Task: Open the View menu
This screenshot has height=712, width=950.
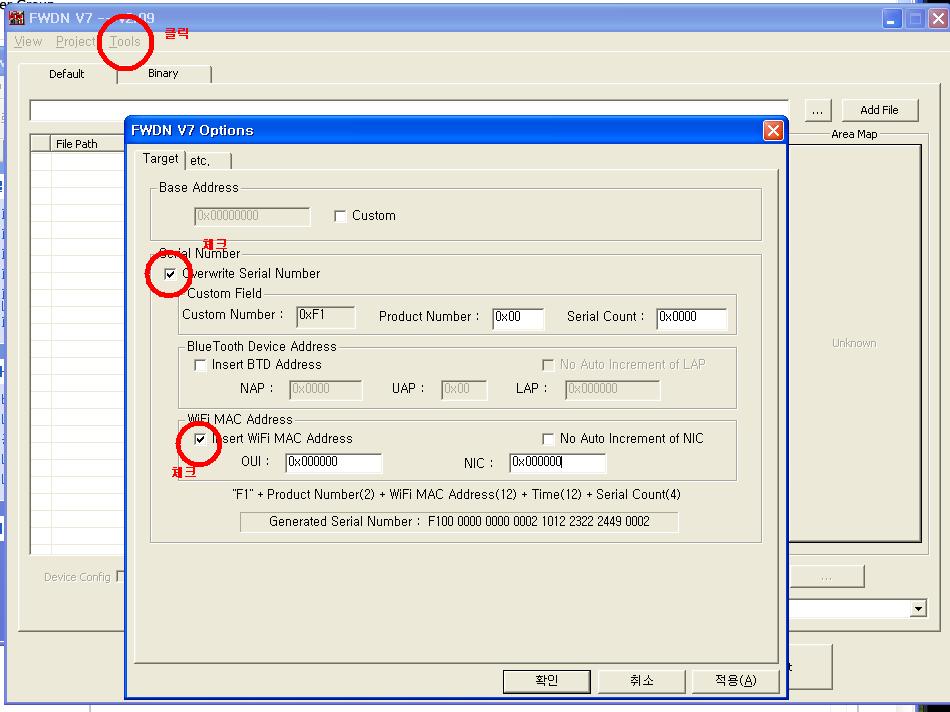Action: point(28,41)
